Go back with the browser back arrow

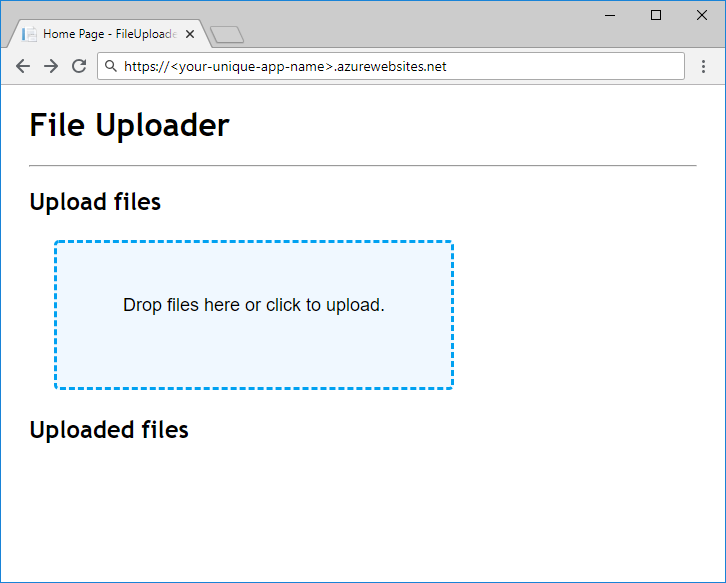(23, 66)
